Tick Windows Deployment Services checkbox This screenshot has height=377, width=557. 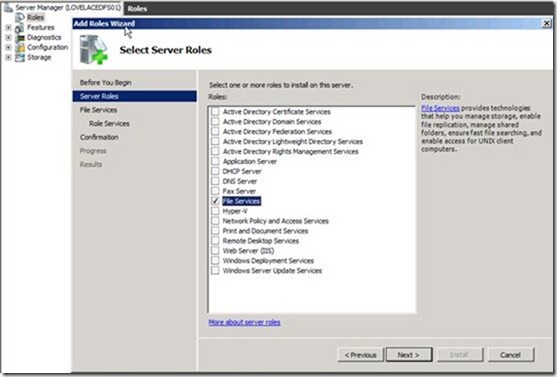tap(215, 261)
